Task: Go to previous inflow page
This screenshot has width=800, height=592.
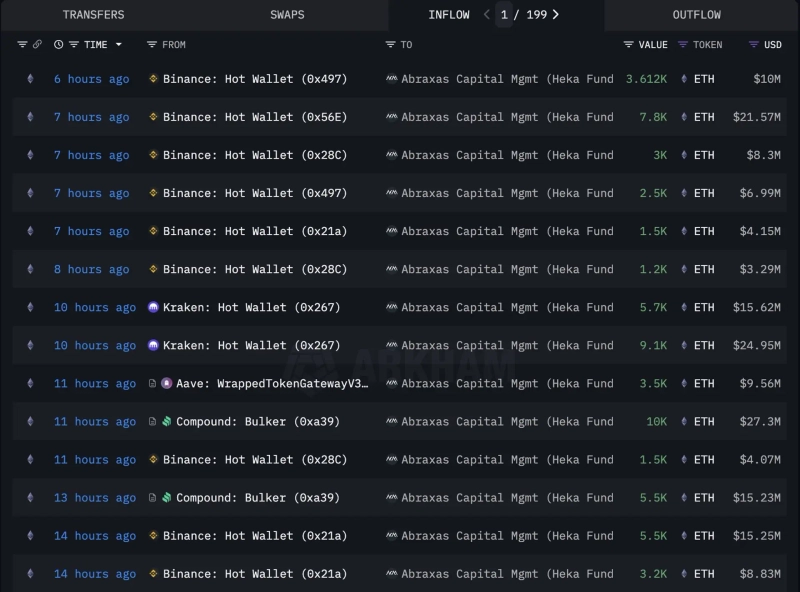Action: tap(487, 15)
